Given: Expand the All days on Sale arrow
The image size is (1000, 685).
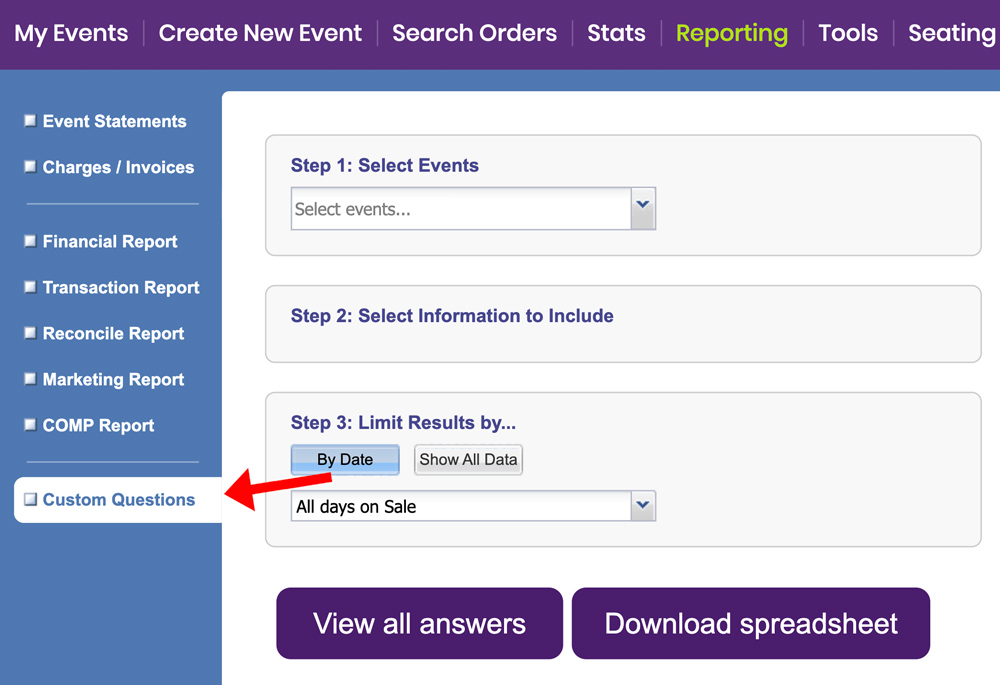Looking at the screenshot, I should click(x=643, y=506).
